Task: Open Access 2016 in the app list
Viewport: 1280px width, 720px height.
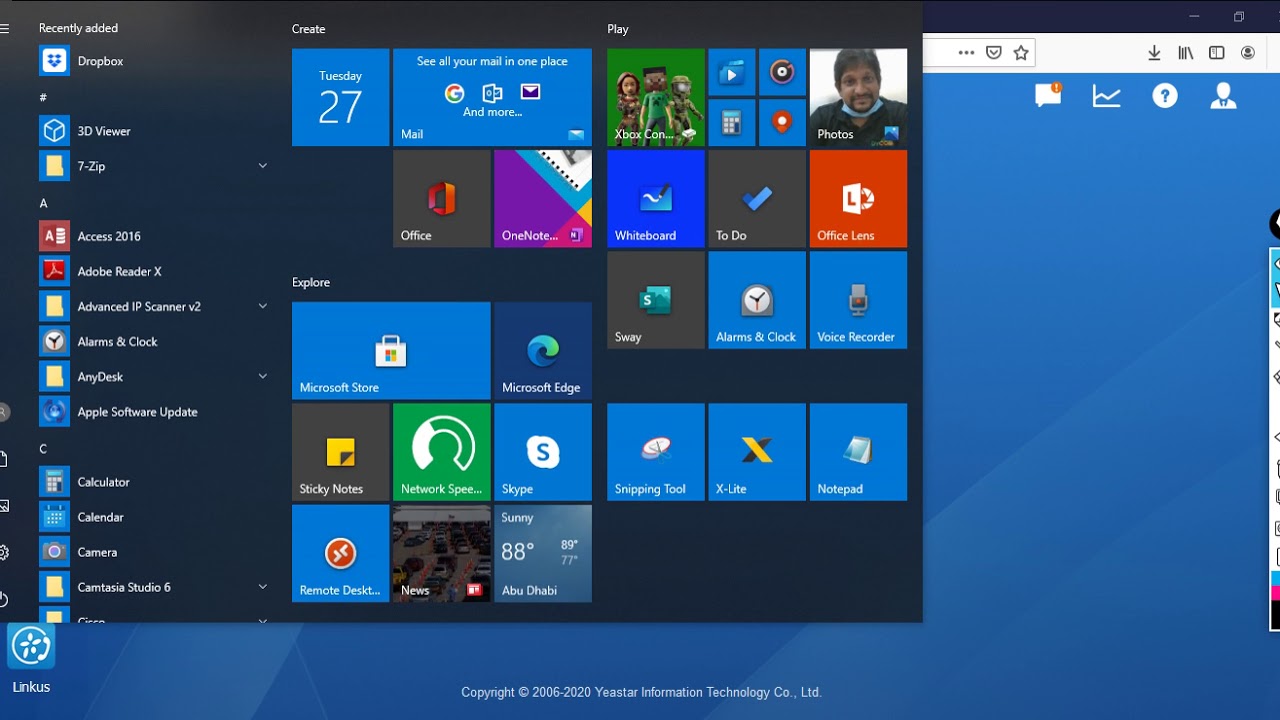Action: pyautogui.click(x=153, y=236)
